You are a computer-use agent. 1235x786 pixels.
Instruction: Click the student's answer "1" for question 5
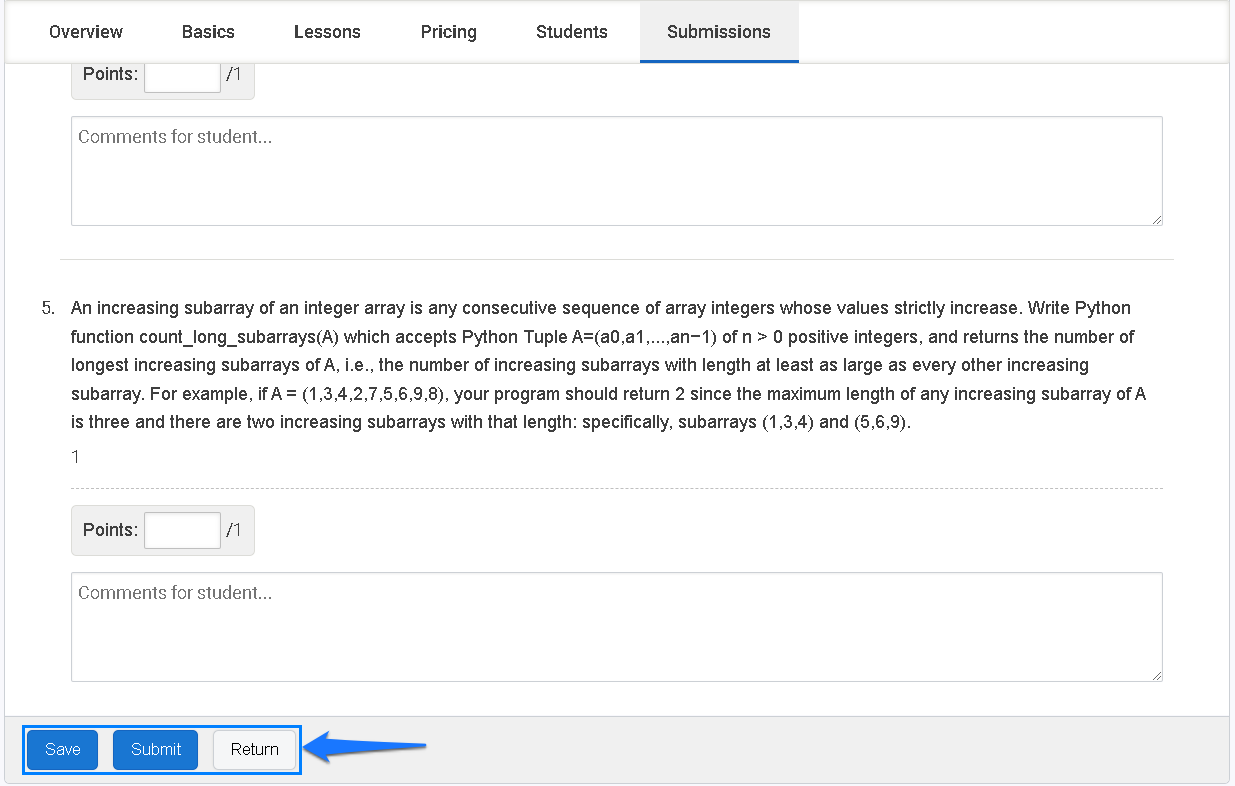[75, 457]
